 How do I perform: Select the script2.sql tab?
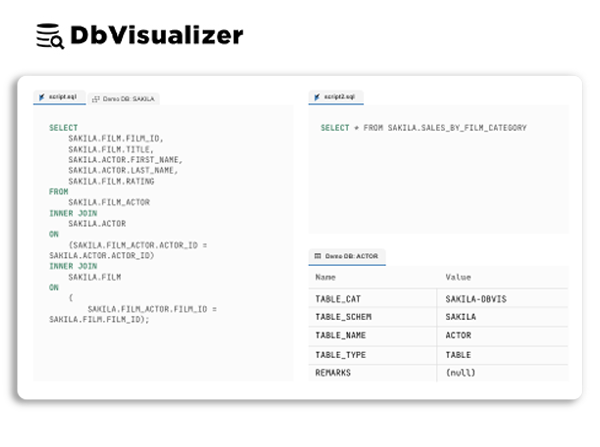click(x=336, y=97)
